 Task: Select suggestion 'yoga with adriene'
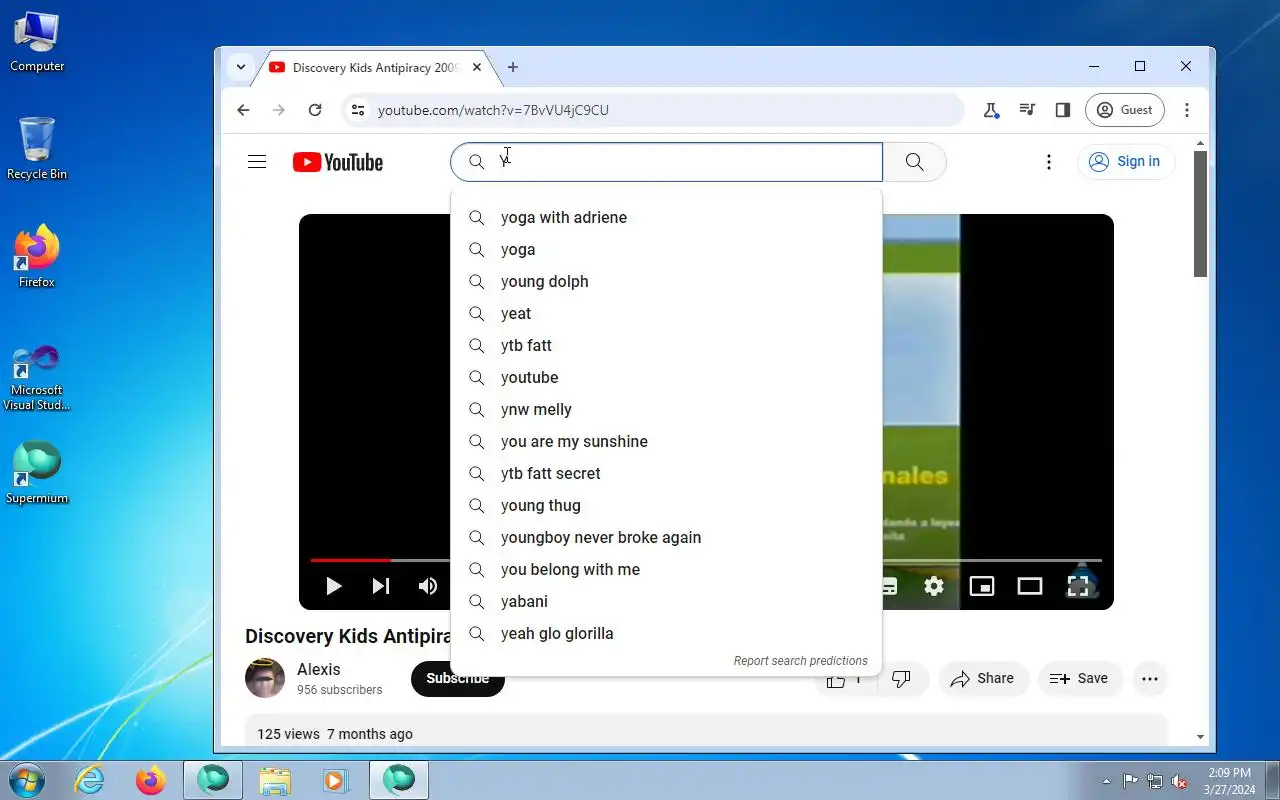point(666,217)
